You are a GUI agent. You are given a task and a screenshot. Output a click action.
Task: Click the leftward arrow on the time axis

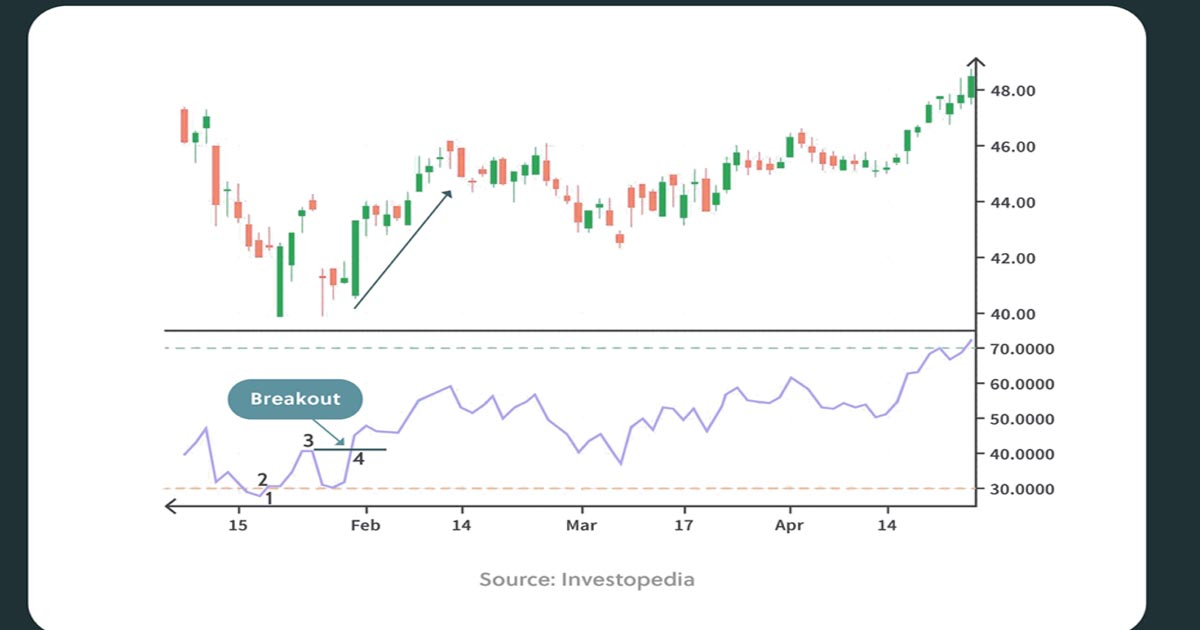point(172,506)
